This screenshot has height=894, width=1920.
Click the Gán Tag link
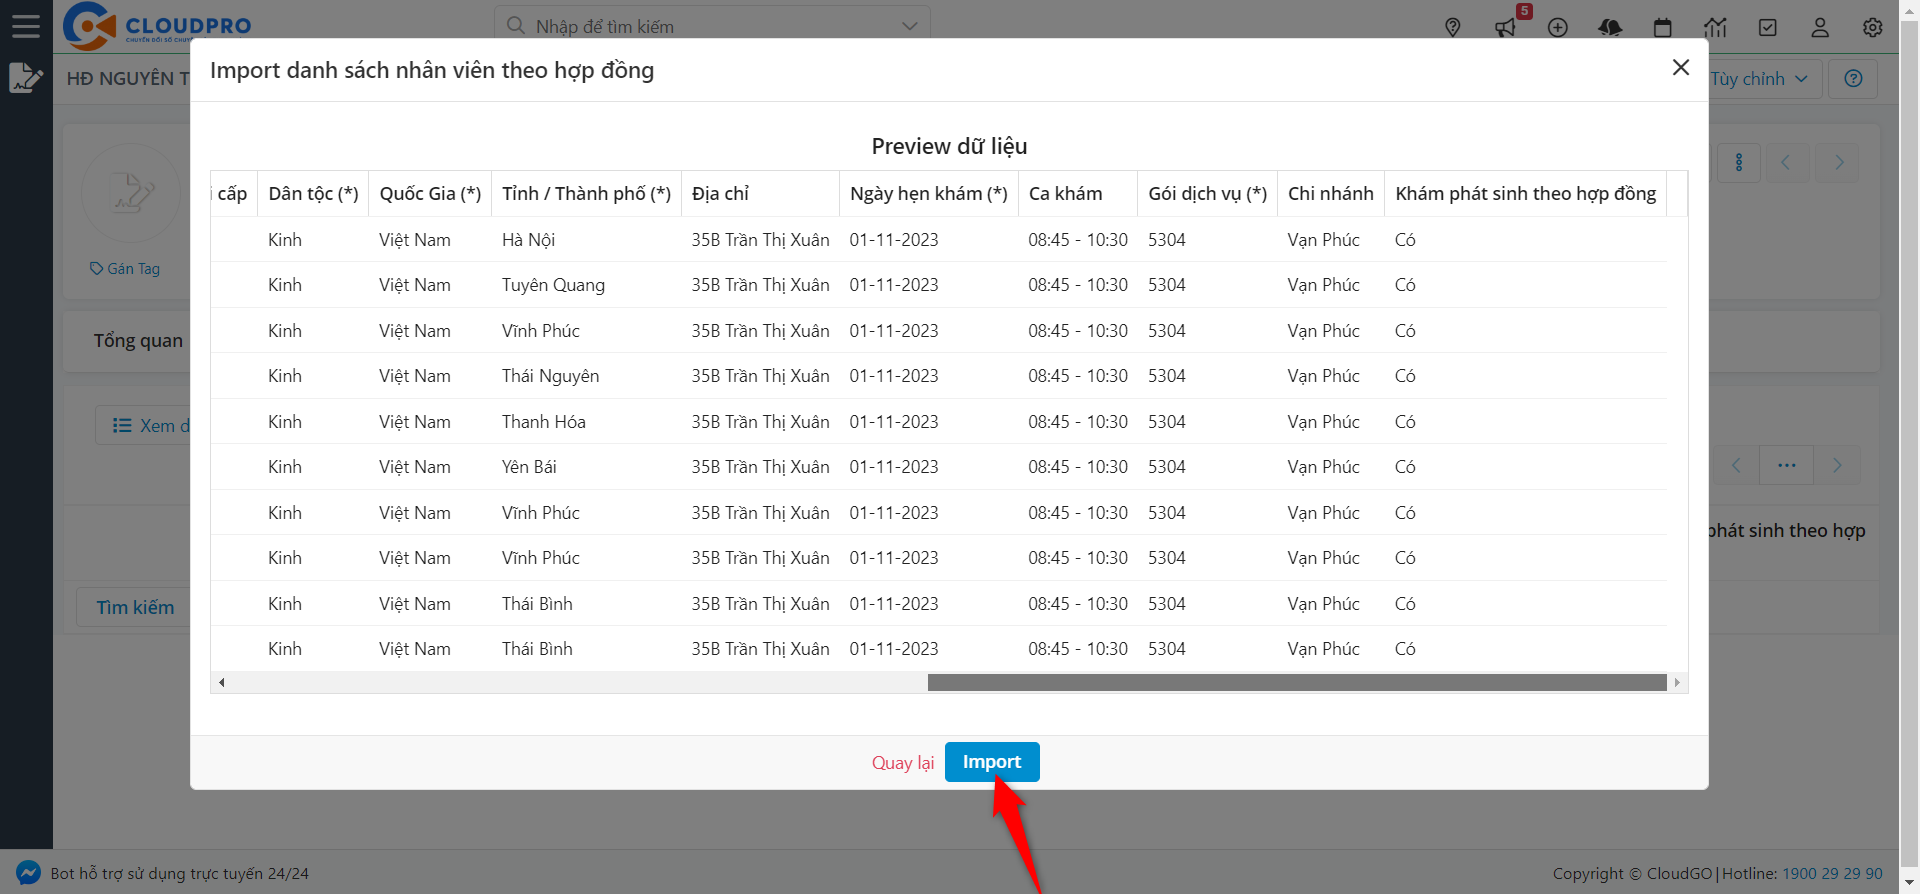coord(125,269)
